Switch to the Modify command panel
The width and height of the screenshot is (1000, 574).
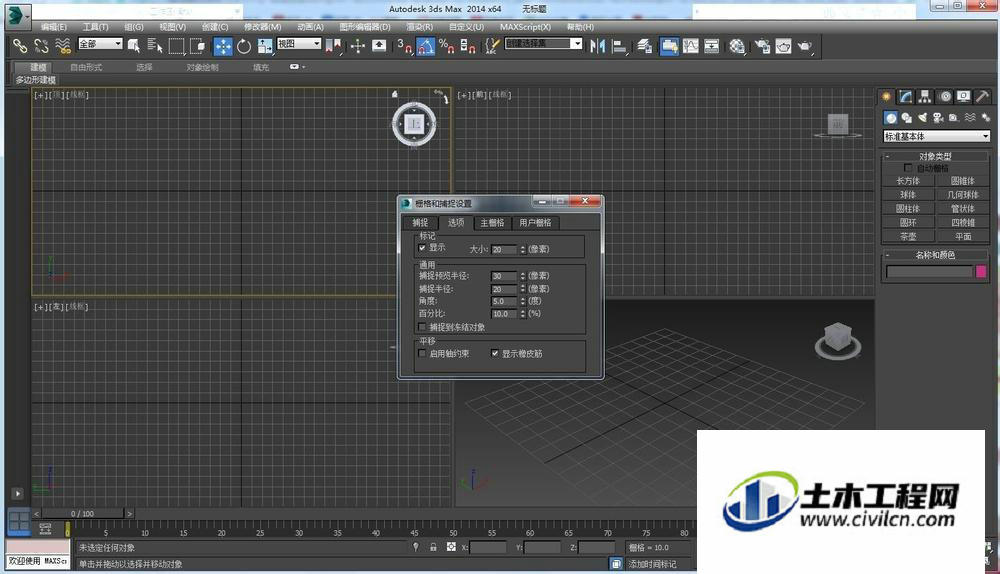[x=906, y=96]
